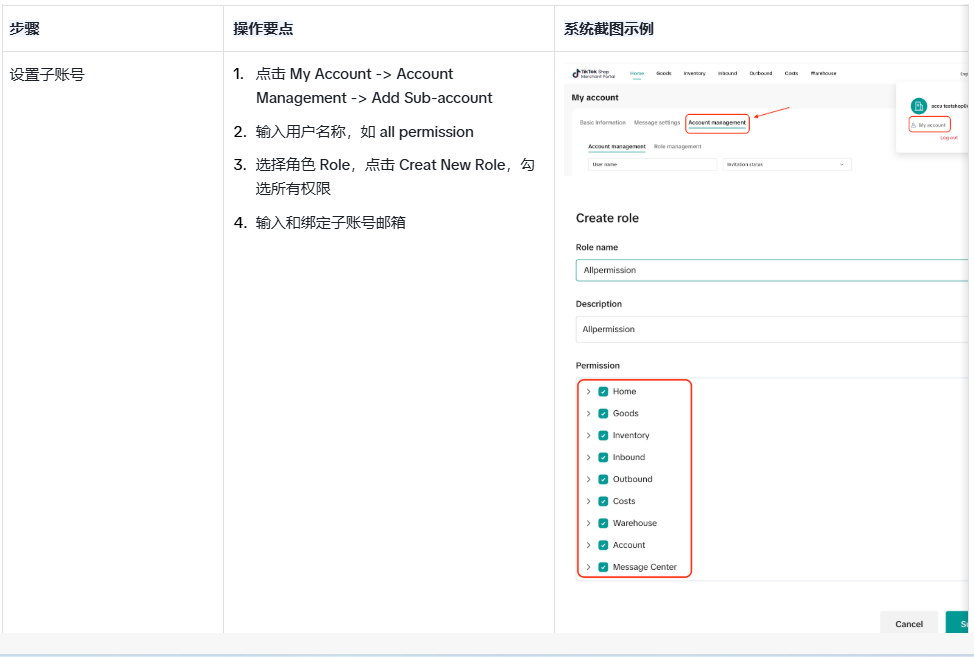
Task: Go to Inventory in the top navigation bar
Action: click(694, 74)
